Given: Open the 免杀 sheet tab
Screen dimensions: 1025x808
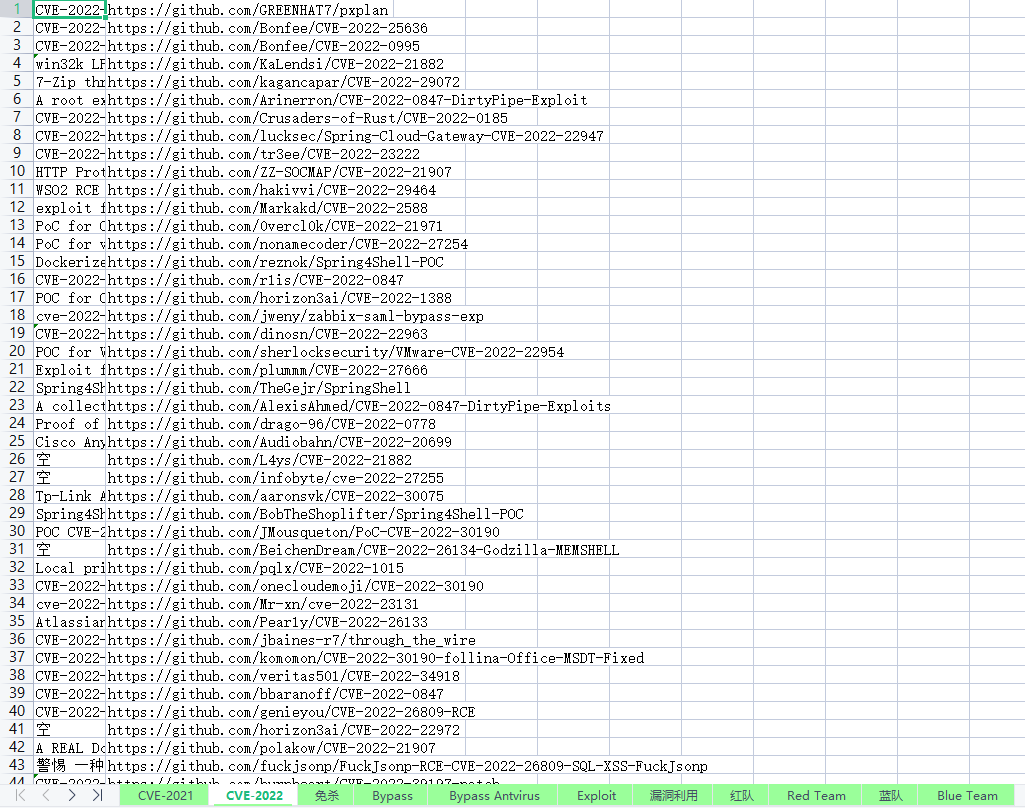Looking at the screenshot, I should tap(326, 796).
